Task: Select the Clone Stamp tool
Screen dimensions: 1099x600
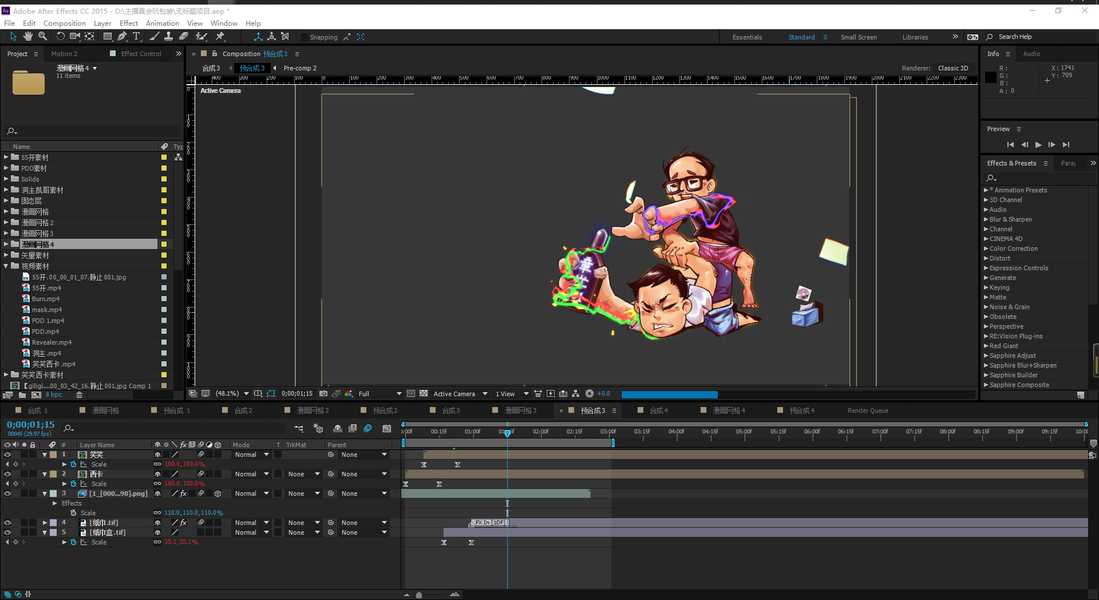Action: click(169, 36)
